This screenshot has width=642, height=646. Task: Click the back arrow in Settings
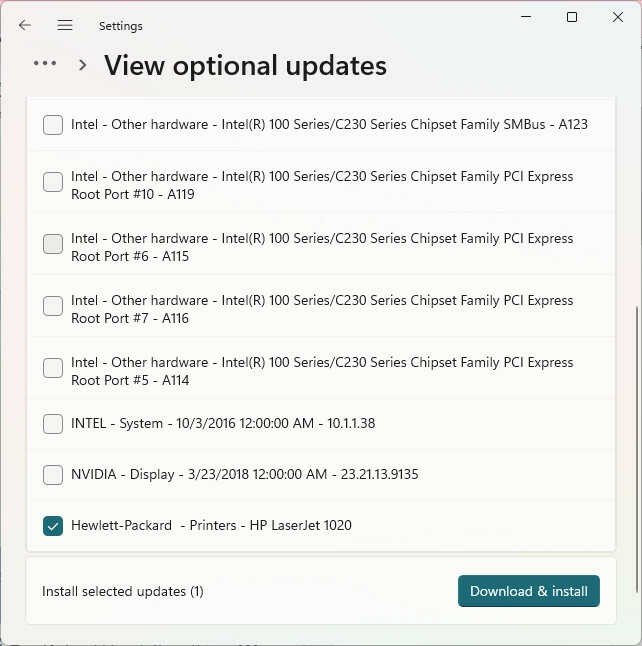[25, 25]
